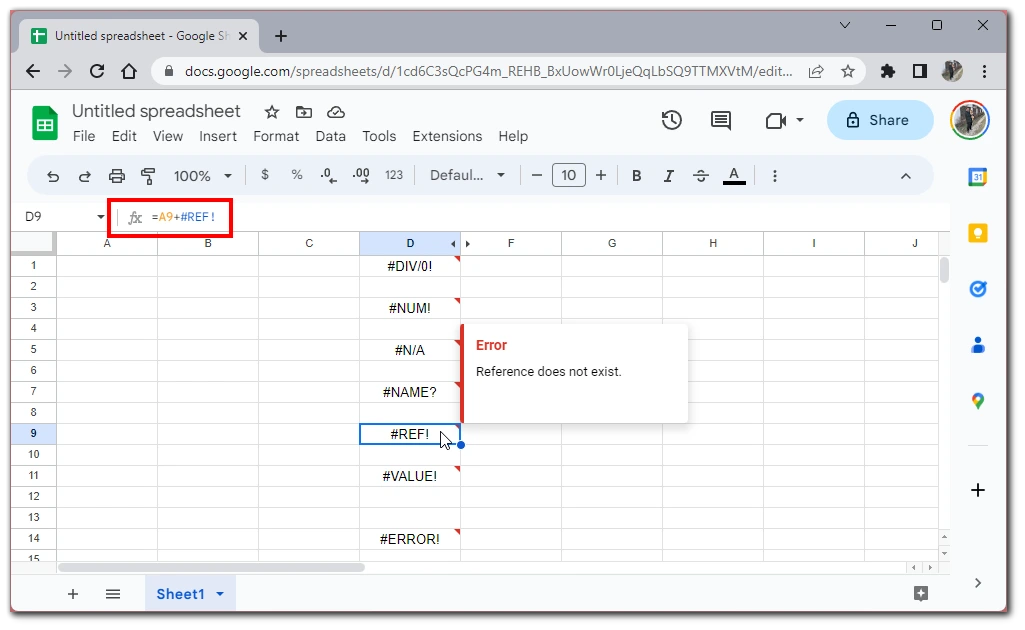Toggle bold formatting

pyautogui.click(x=636, y=175)
